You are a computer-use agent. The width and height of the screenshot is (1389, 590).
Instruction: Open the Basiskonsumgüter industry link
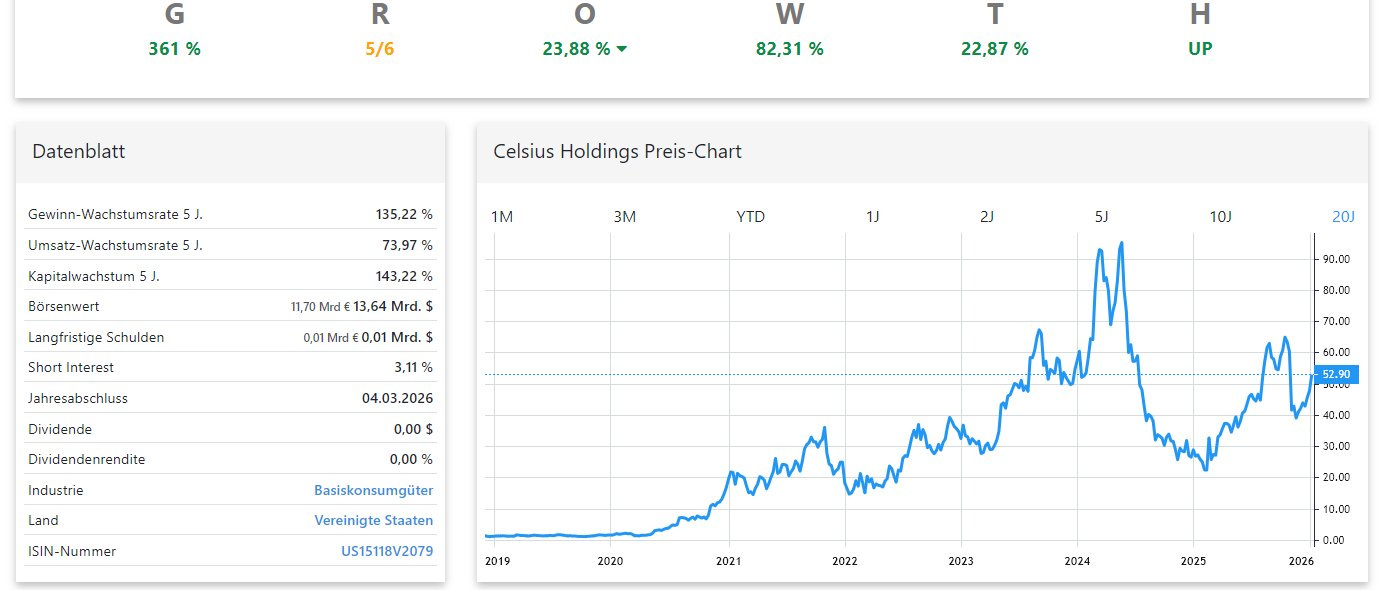(374, 490)
